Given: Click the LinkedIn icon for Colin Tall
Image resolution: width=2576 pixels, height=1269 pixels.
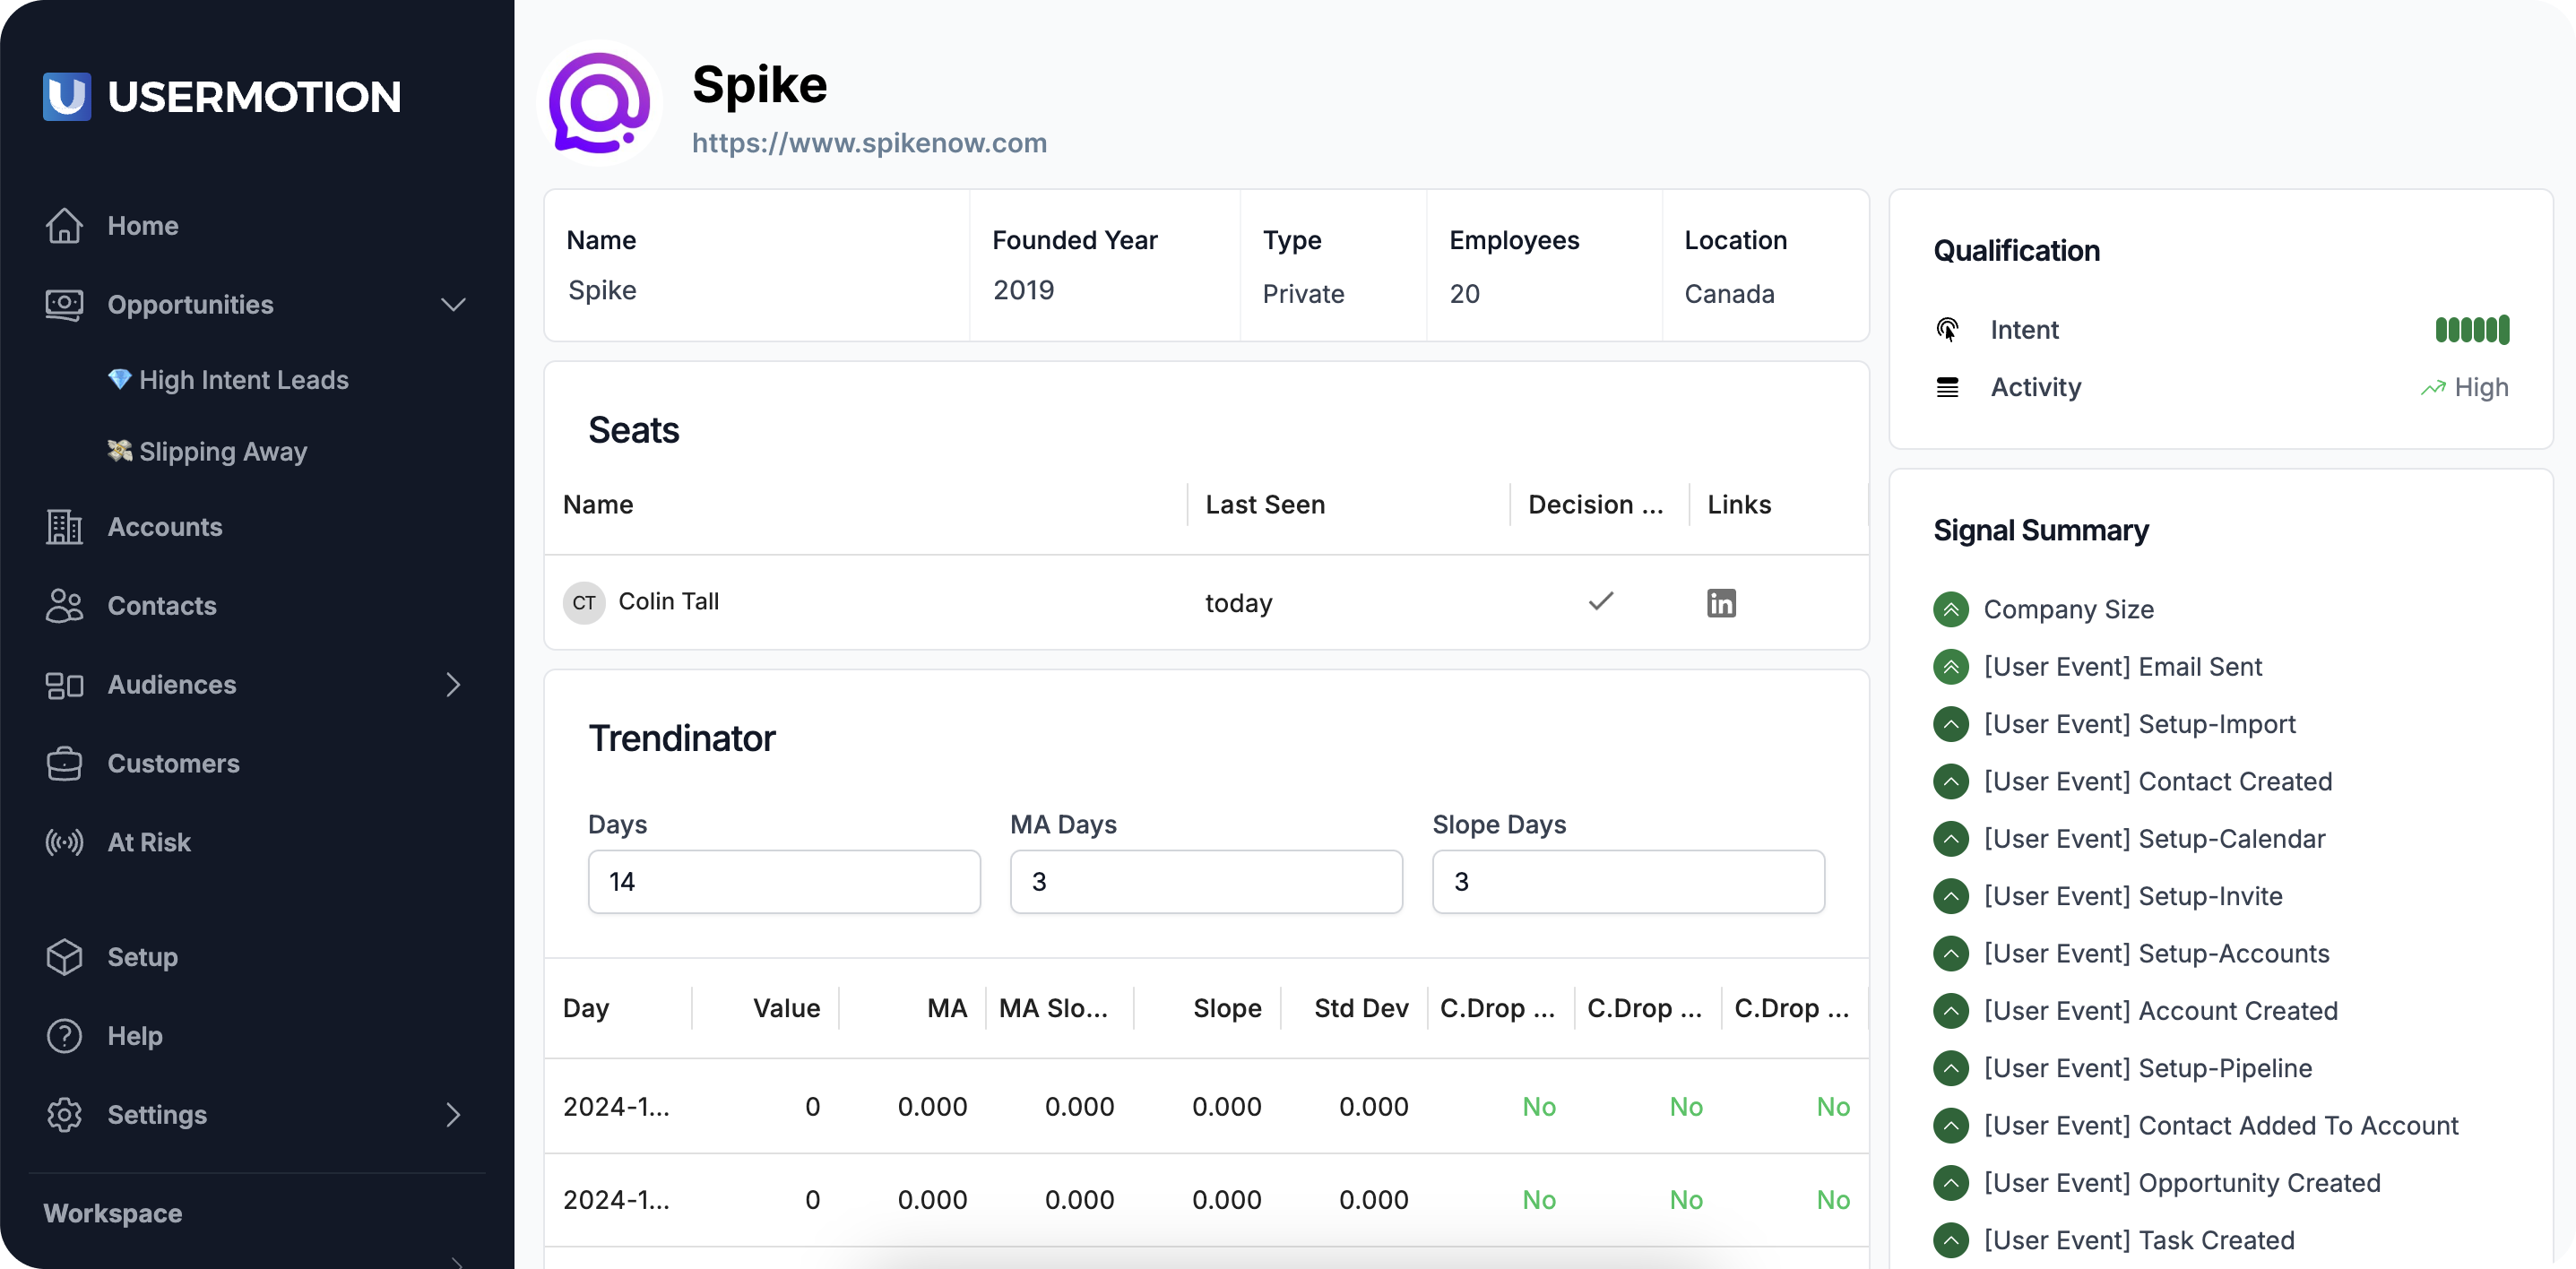Looking at the screenshot, I should 1720,603.
